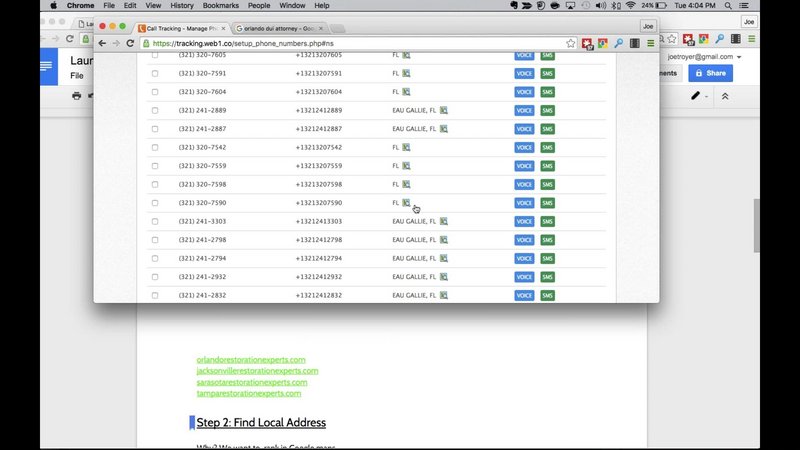This screenshot has width=800, height=450.
Task: Open the sarasotarestorationexperts.com link
Action: (x=252, y=382)
